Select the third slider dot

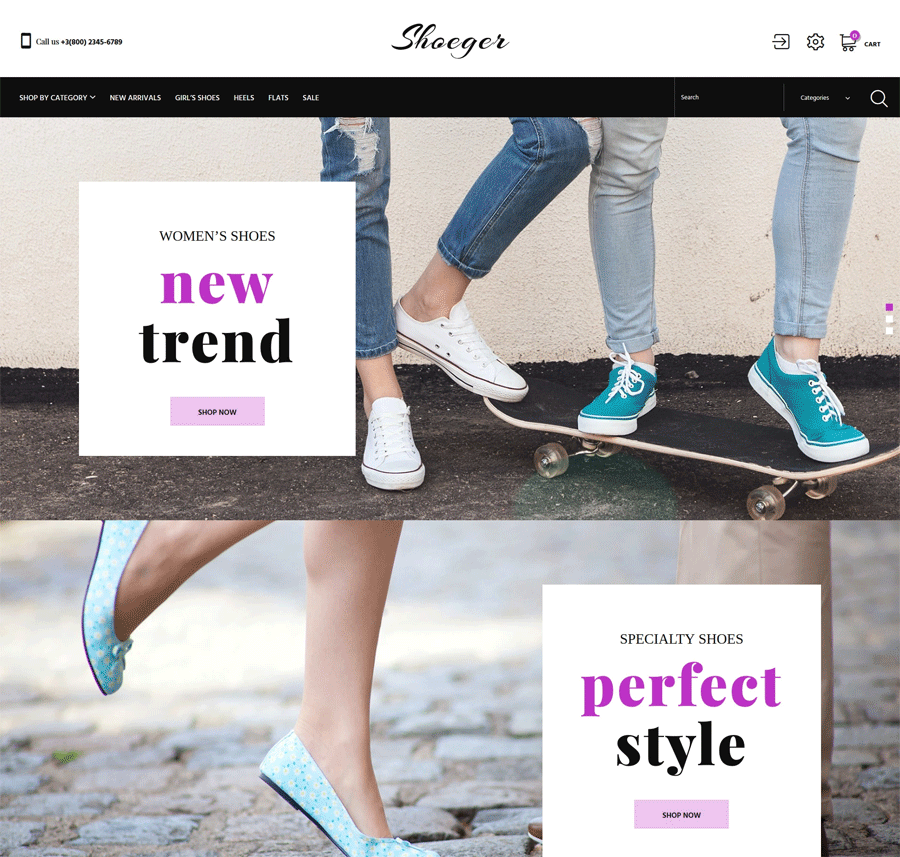click(889, 331)
